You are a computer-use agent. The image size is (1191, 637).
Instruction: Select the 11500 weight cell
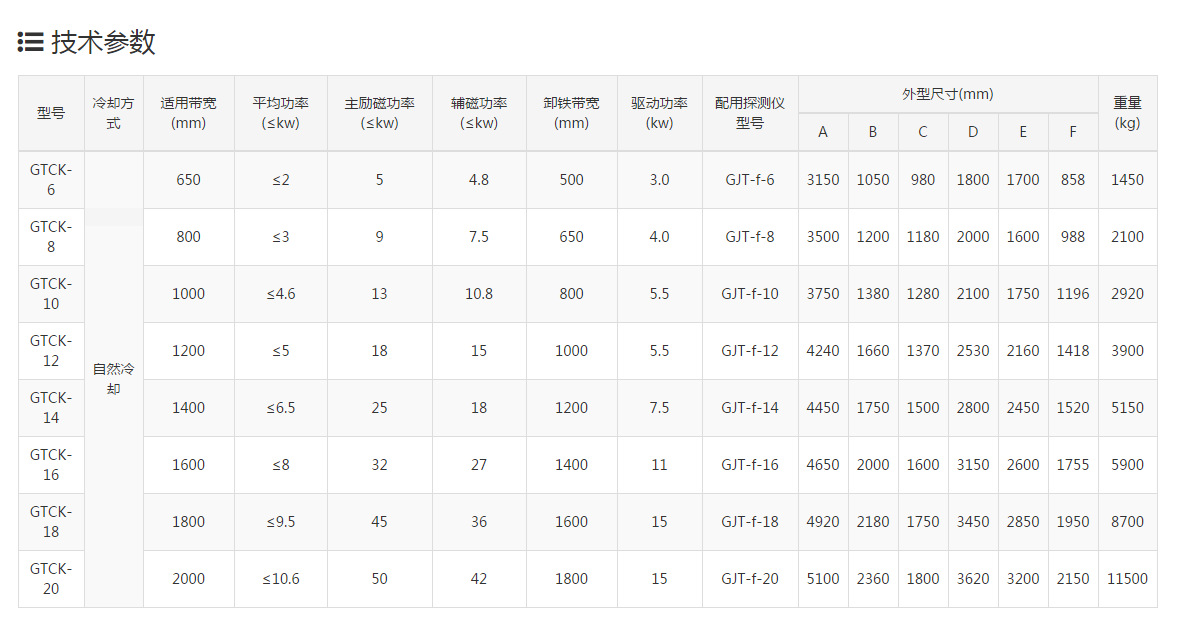1127,579
